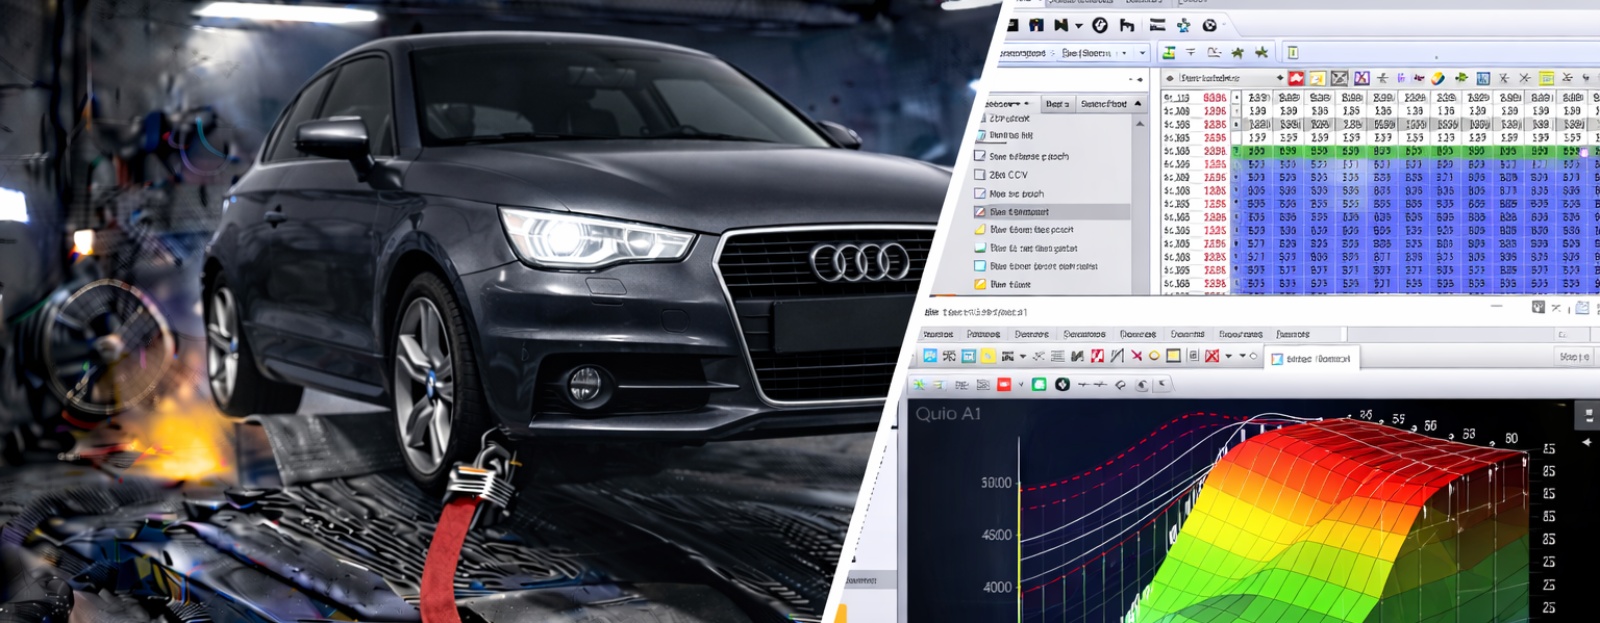Select the tab with the colorful icon above the chart
This screenshot has height=623, width=1600.
coord(1311,358)
